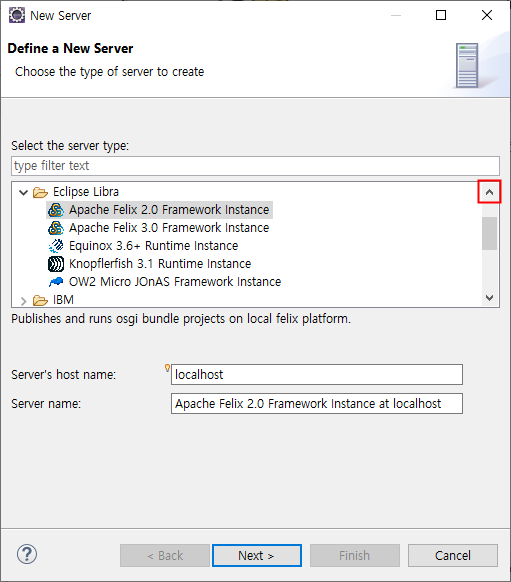
Task: Expand the IBM tree node
Action: (23, 301)
